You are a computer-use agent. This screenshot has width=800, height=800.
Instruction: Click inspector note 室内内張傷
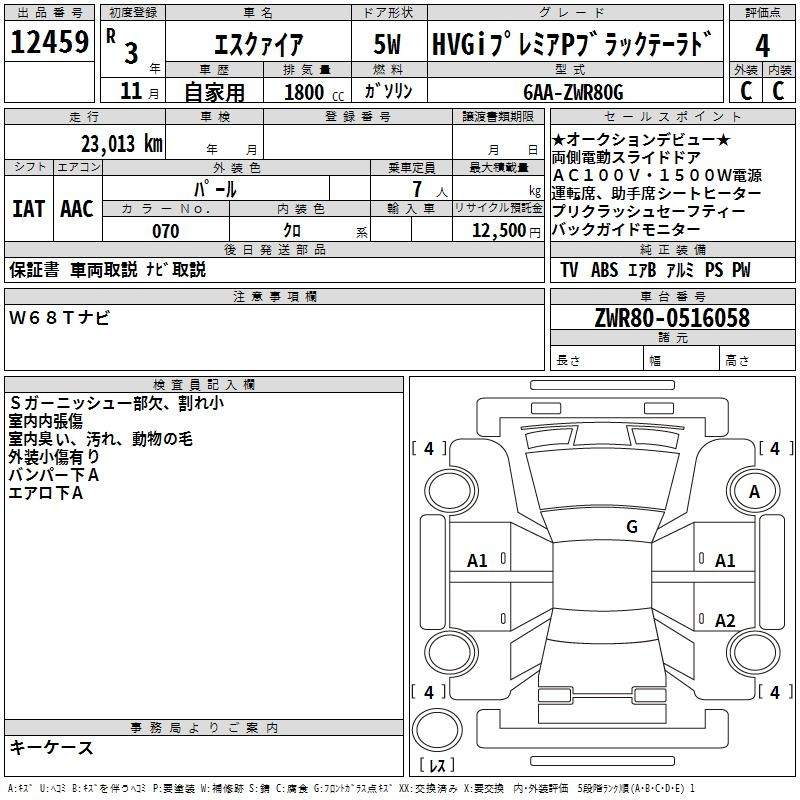46,421
